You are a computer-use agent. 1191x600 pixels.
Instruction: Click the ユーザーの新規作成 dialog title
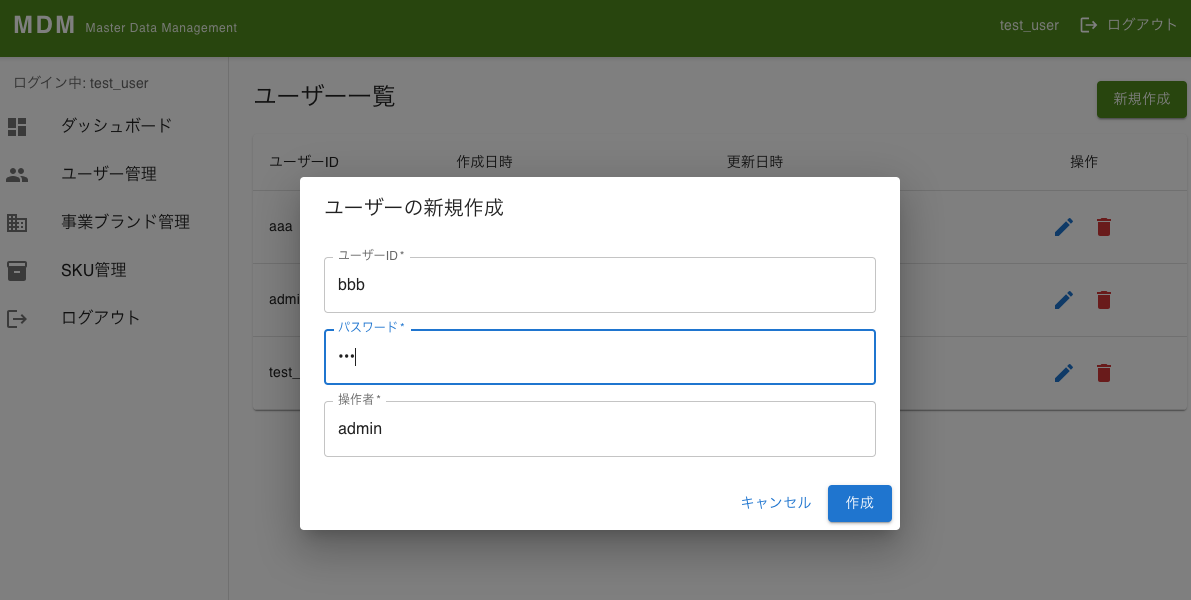(414, 207)
